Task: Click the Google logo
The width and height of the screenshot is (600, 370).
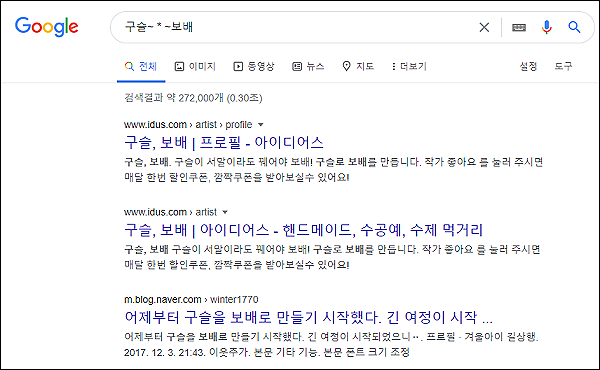Action: tap(47, 27)
